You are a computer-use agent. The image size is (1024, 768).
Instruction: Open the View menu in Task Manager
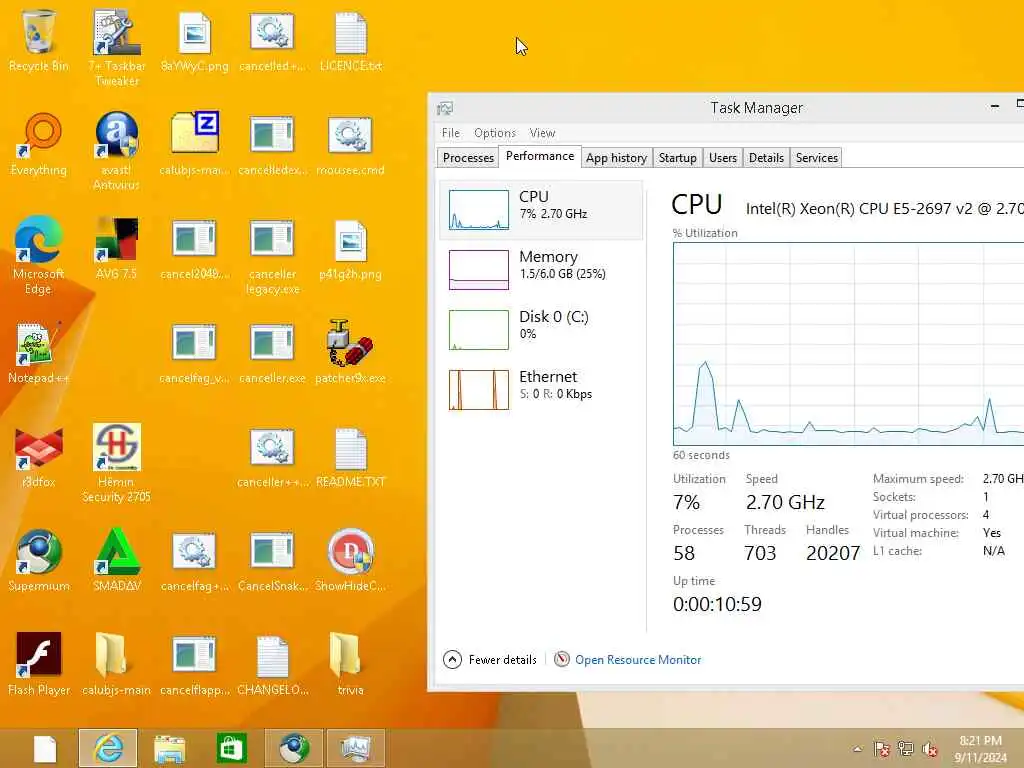[542, 133]
